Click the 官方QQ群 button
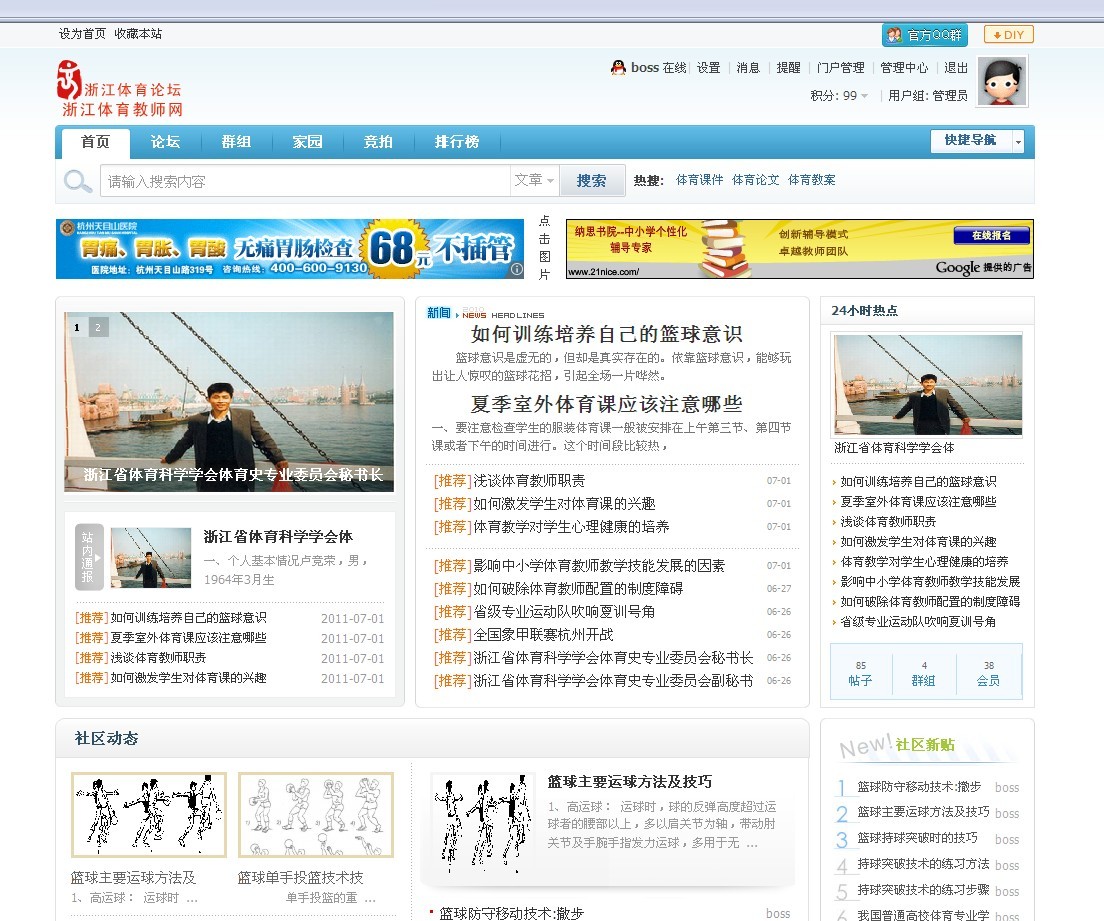The image size is (1104, 921). pyautogui.click(x=924, y=35)
